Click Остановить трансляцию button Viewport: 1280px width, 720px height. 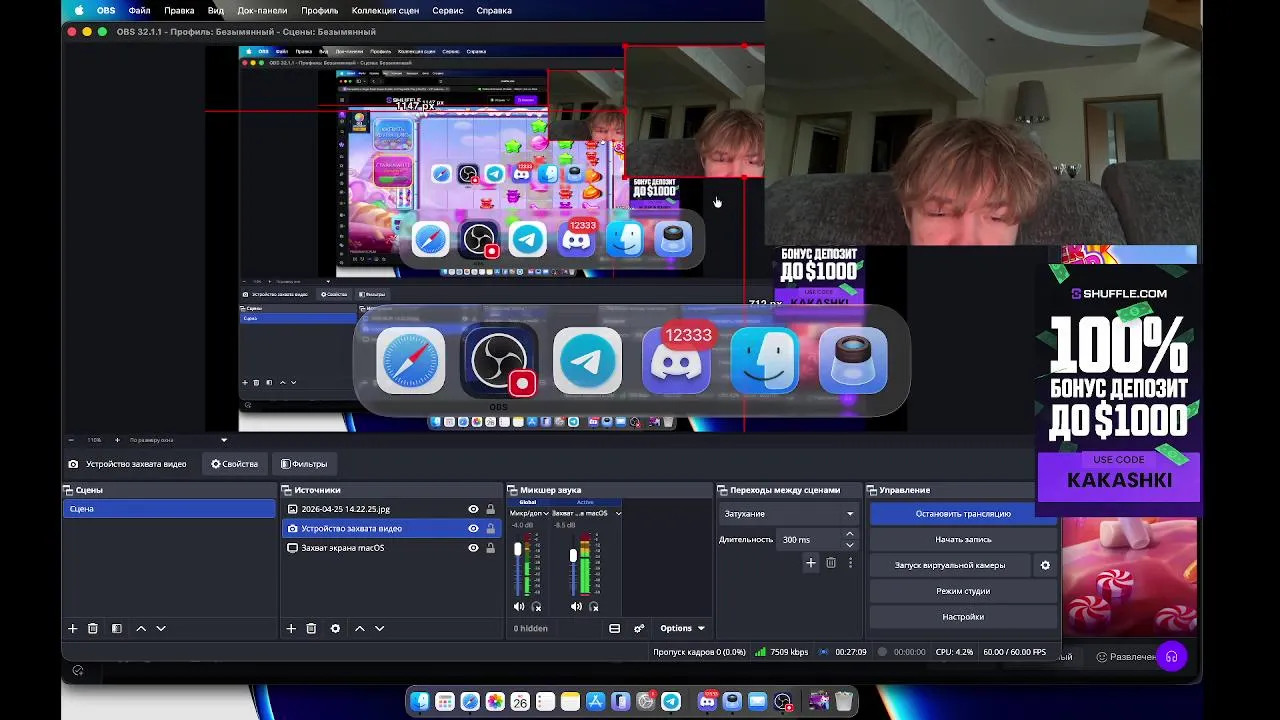tap(963, 514)
